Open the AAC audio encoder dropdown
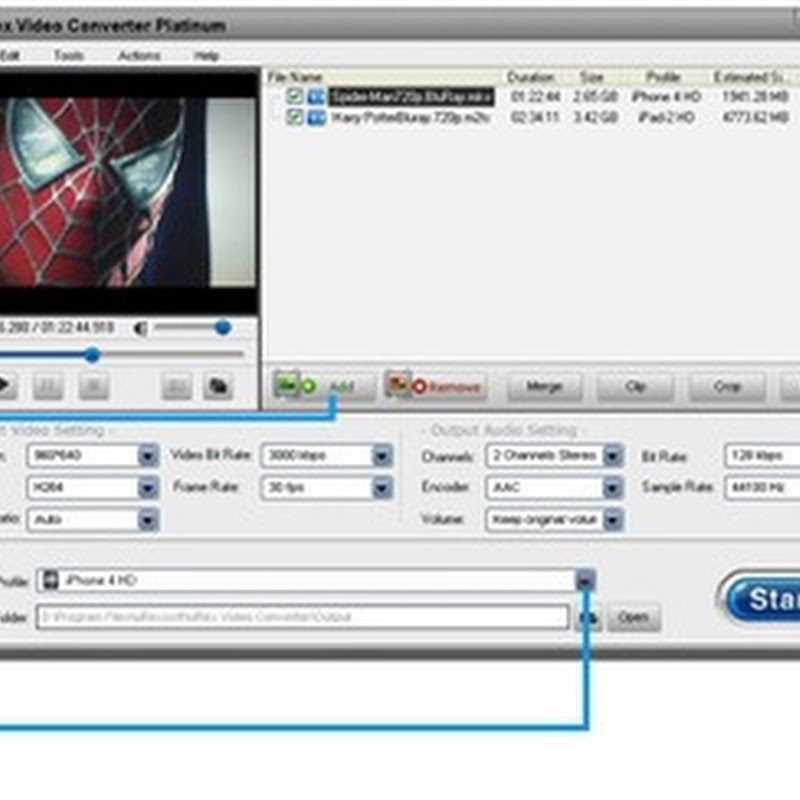 point(613,488)
